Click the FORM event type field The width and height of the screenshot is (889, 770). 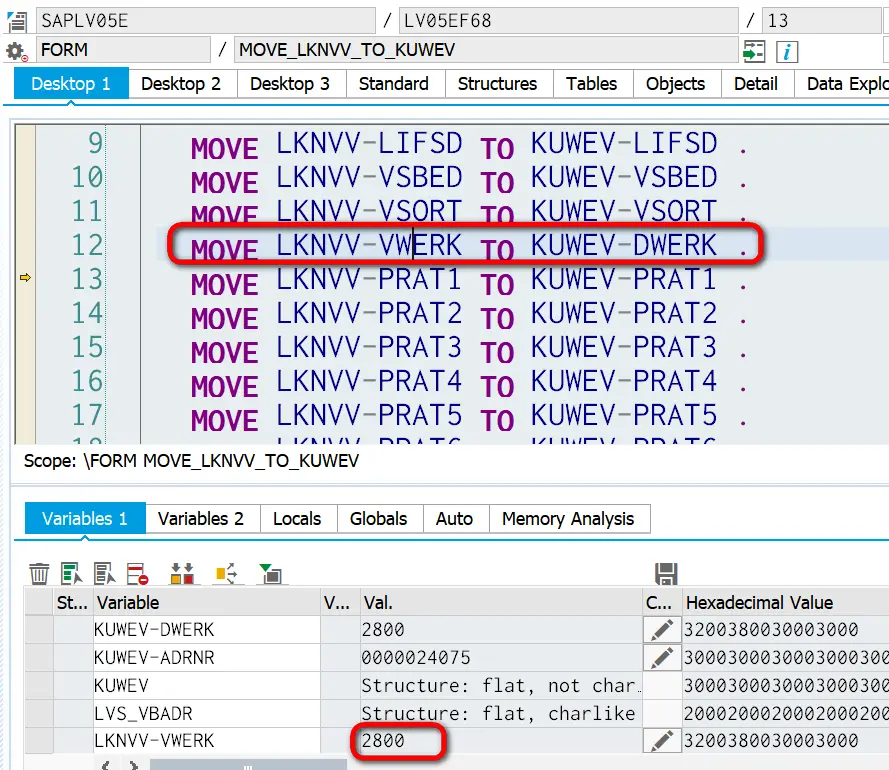[x=123, y=50]
